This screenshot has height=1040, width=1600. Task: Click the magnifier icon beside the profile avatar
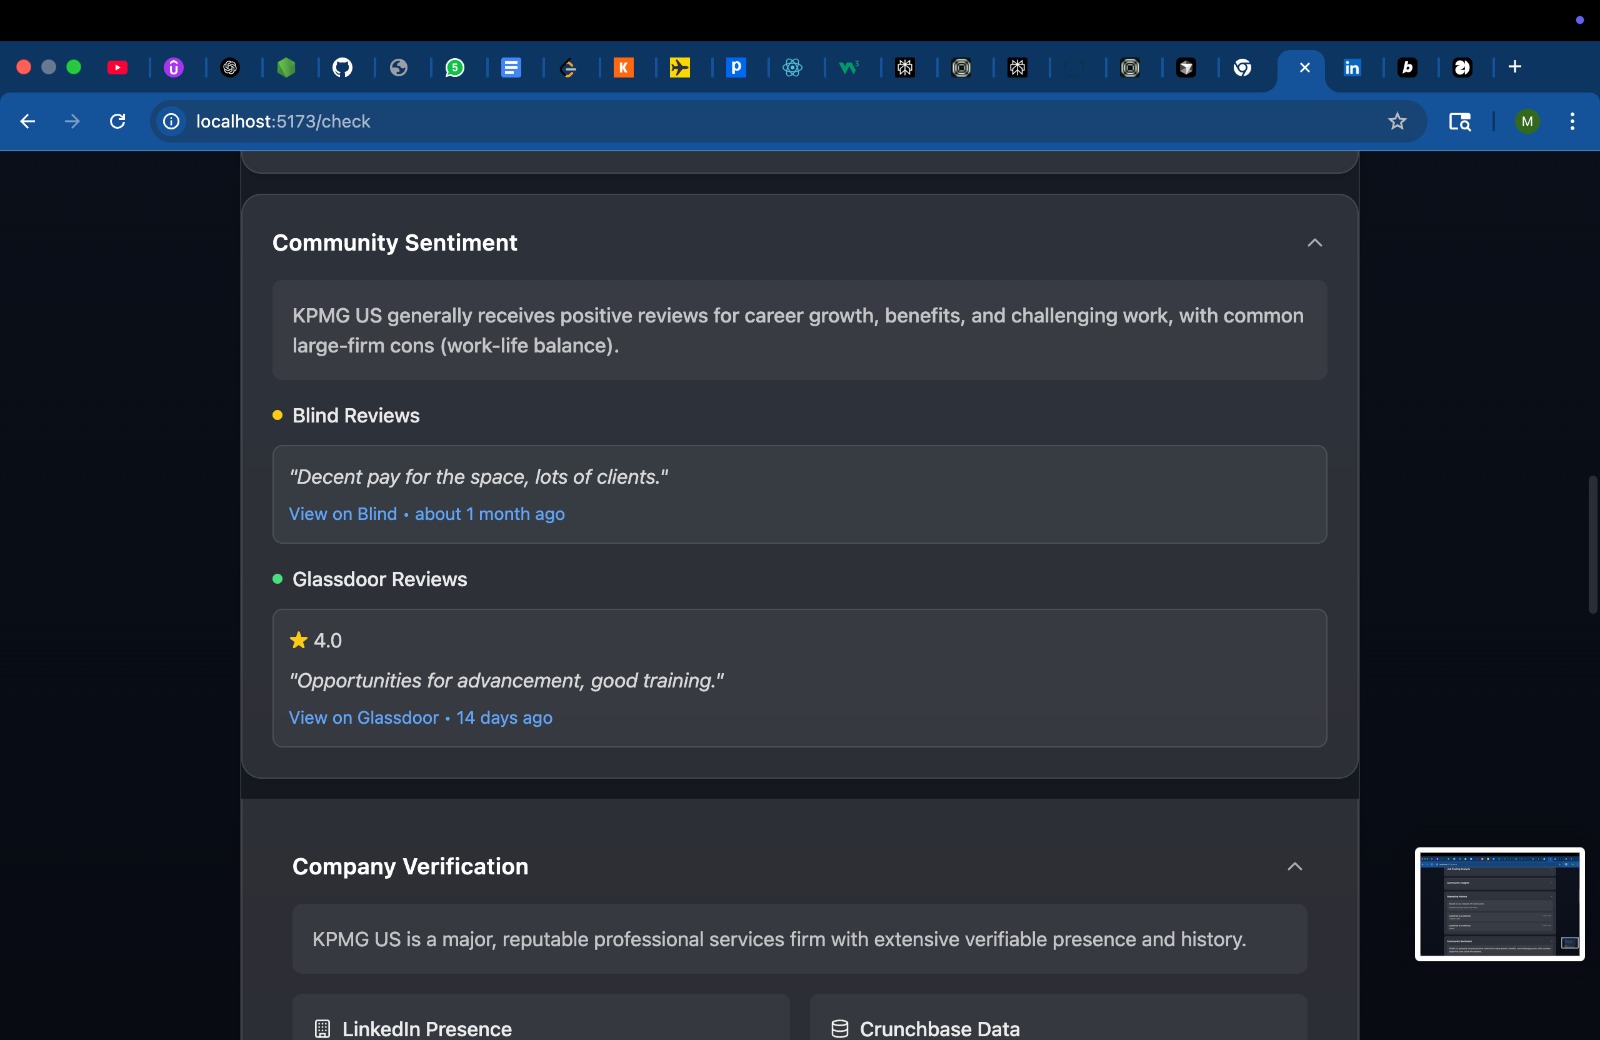[1460, 121]
